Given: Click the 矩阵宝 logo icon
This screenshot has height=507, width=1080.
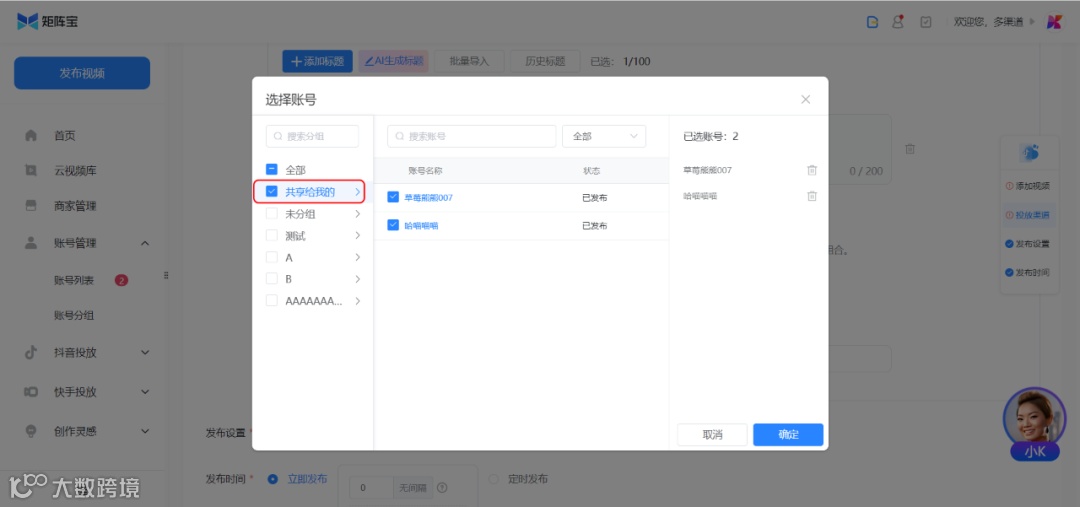Looking at the screenshot, I should pos(28,21).
